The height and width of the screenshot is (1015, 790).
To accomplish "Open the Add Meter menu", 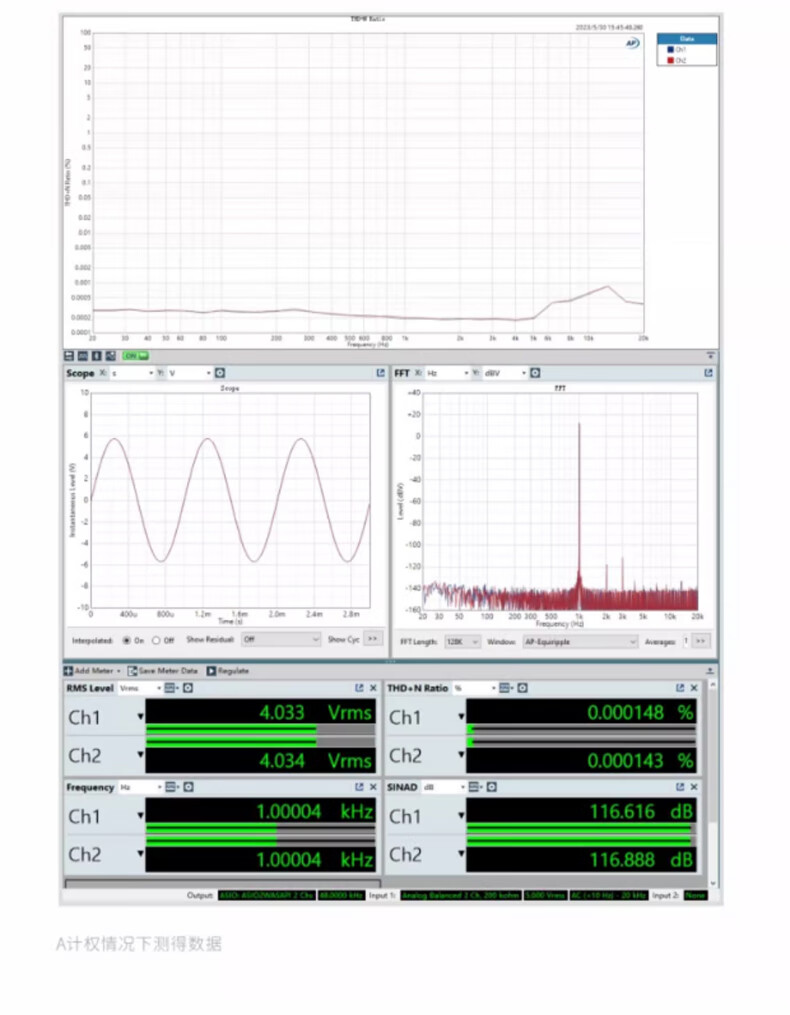I will [92, 670].
